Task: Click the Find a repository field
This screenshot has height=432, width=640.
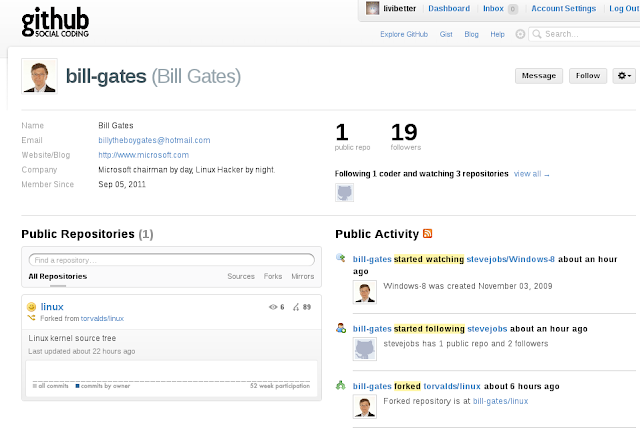Action: tap(171, 260)
